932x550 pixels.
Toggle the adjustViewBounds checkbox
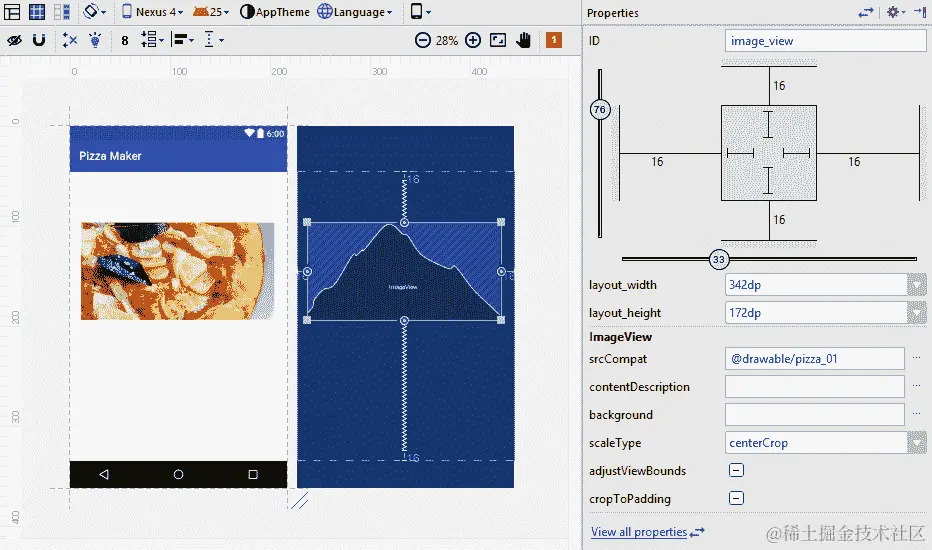[x=736, y=470]
